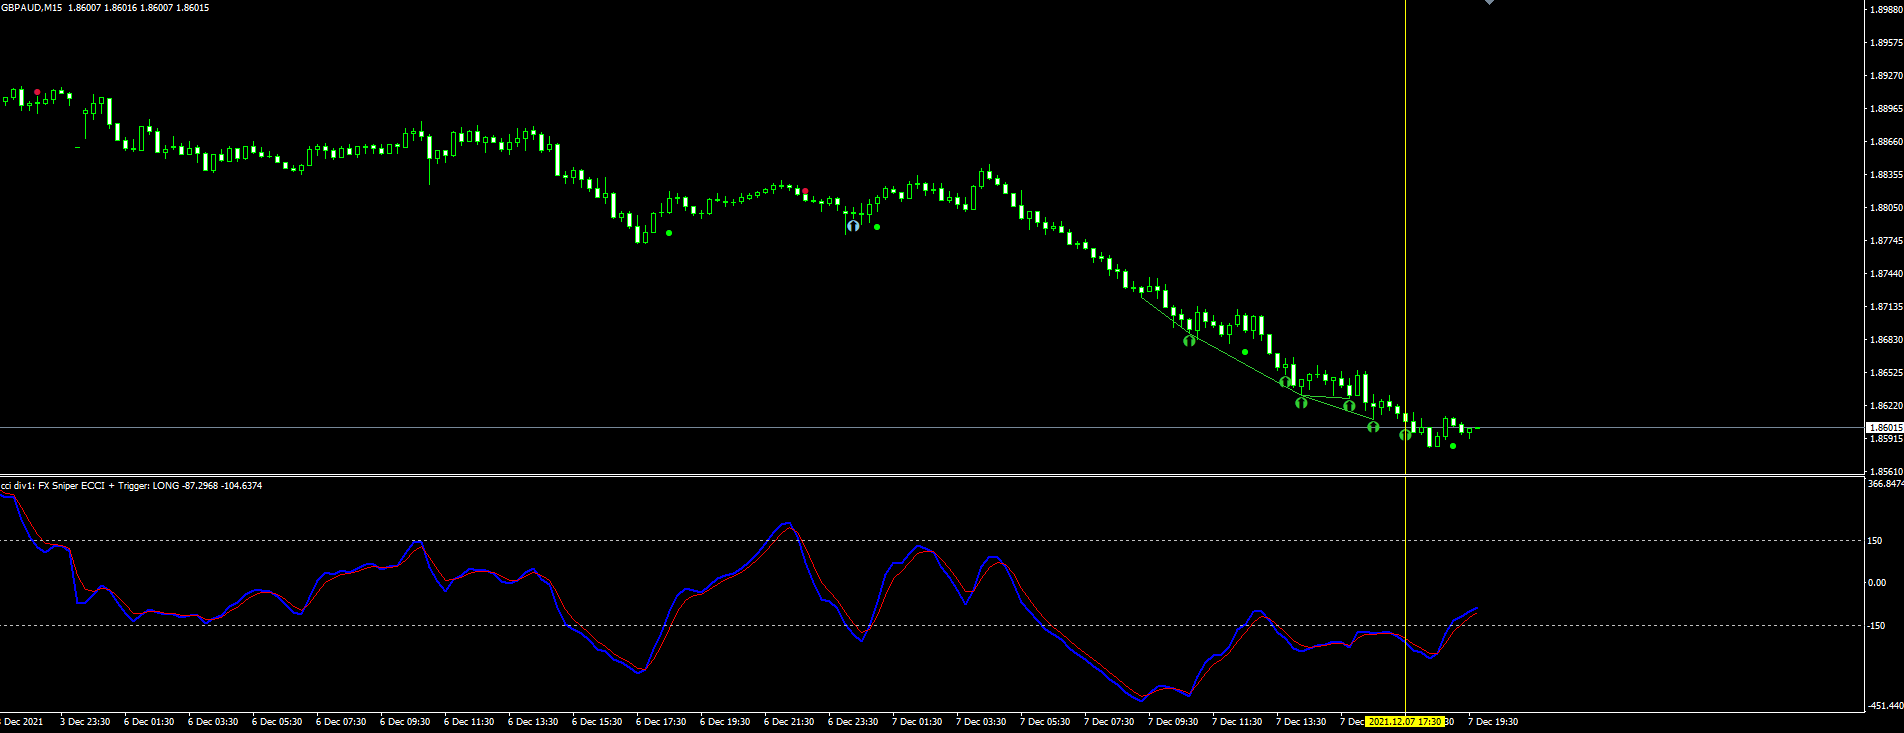Click the 1.87135 price level

point(1886,307)
